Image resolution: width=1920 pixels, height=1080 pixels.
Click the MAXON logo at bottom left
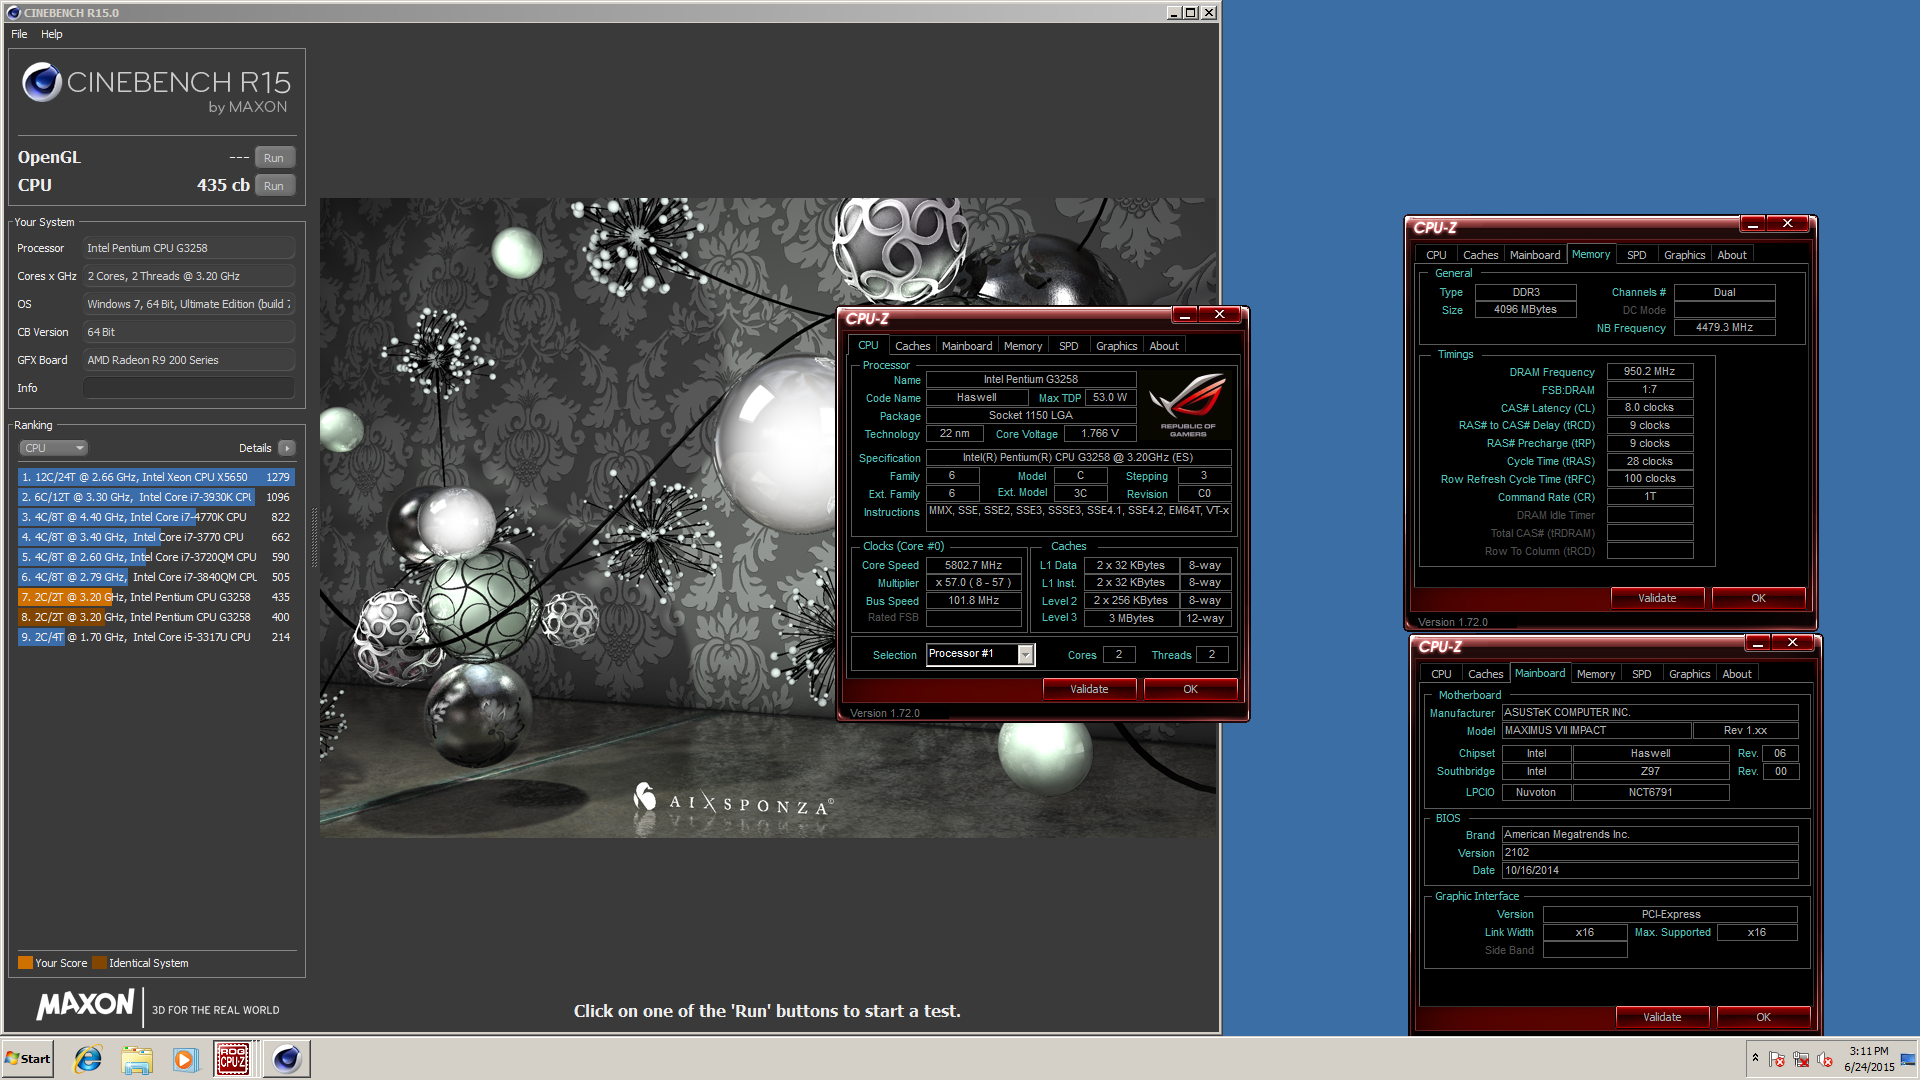coord(85,1005)
